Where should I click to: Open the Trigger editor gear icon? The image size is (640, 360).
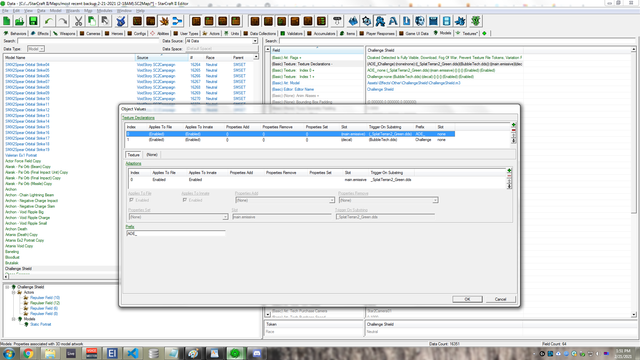(x=367, y=21)
